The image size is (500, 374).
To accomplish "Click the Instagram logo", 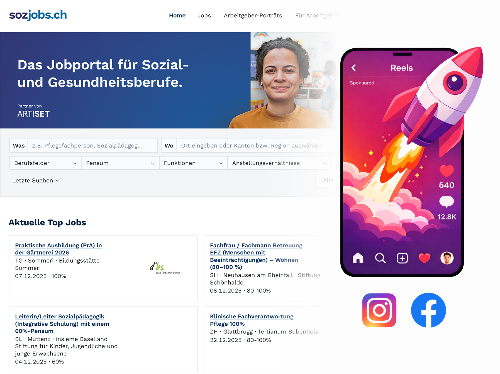I will click(x=379, y=310).
